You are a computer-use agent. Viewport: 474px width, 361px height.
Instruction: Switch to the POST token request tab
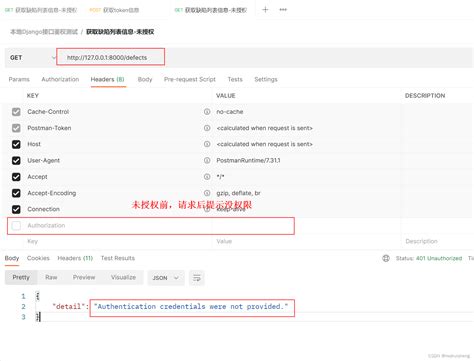(x=114, y=10)
